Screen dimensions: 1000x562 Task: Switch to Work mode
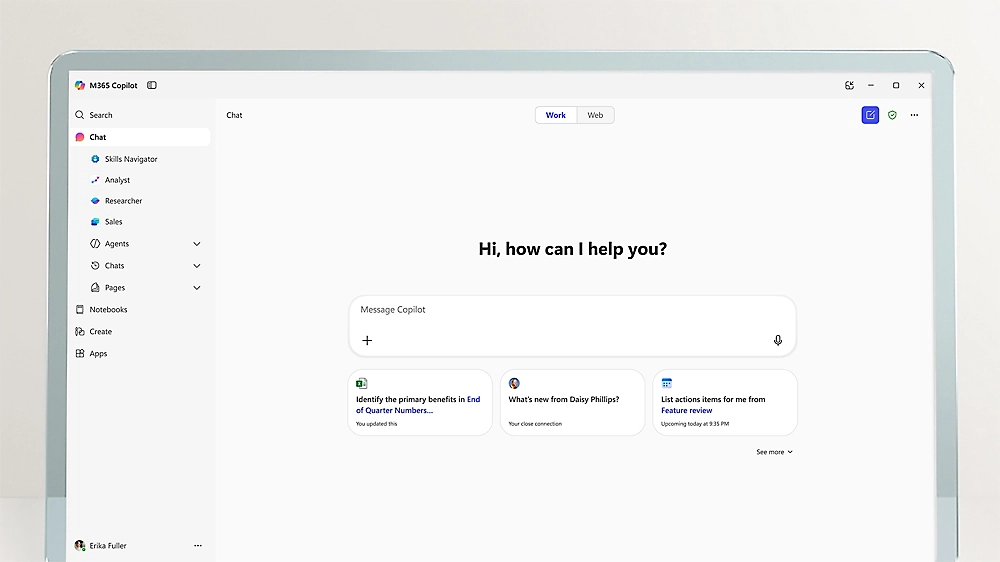coord(555,115)
